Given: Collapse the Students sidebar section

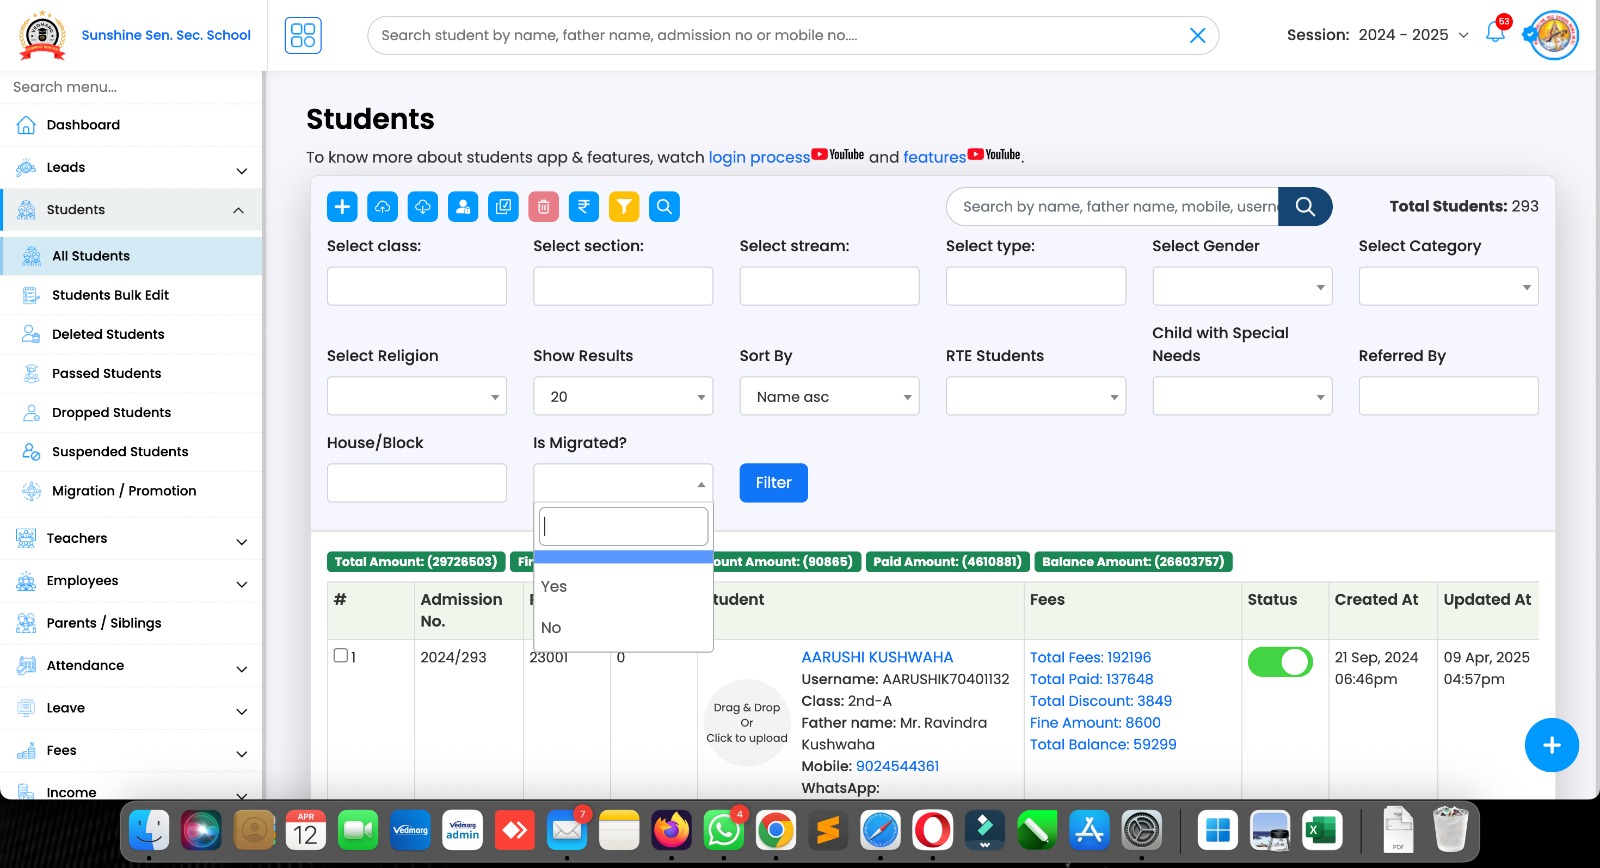Looking at the screenshot, I should [x=131, y=210].
